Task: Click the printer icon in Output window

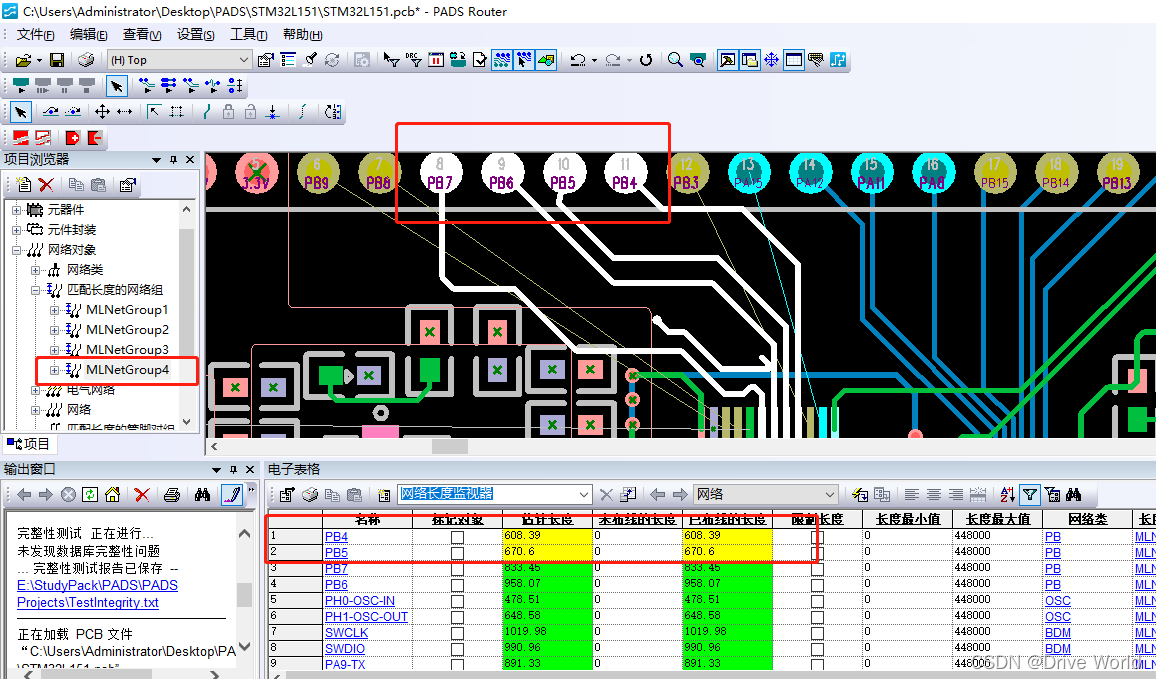Action: pos(172,495)
